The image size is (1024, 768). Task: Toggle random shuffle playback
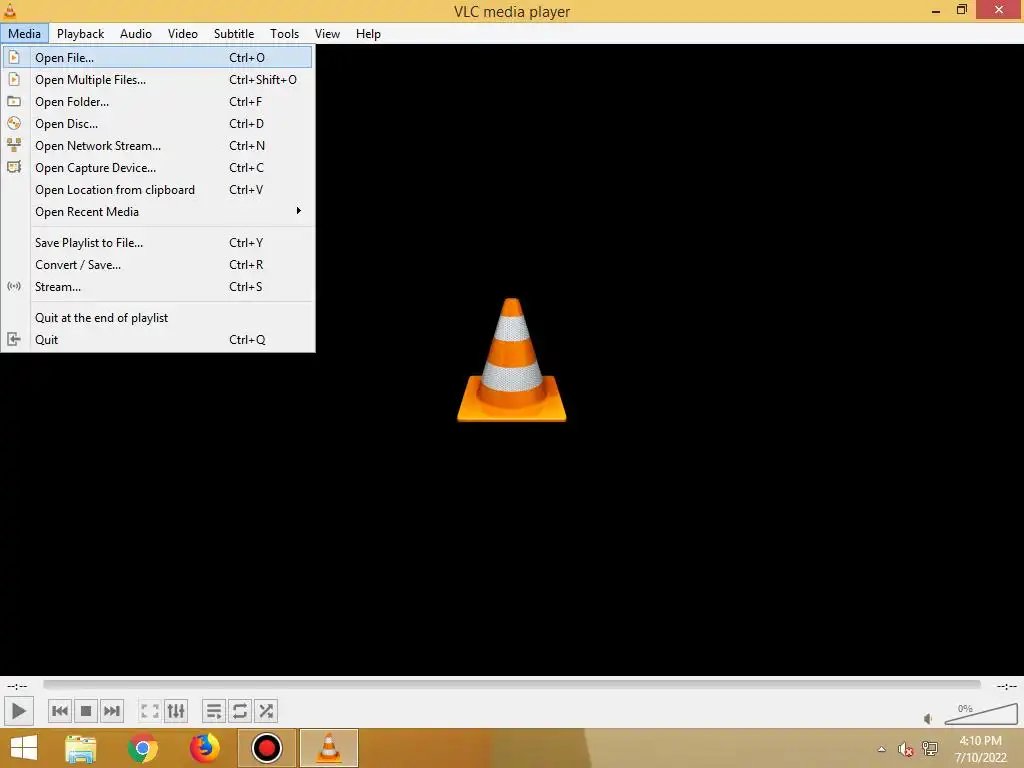pos(266,711)
